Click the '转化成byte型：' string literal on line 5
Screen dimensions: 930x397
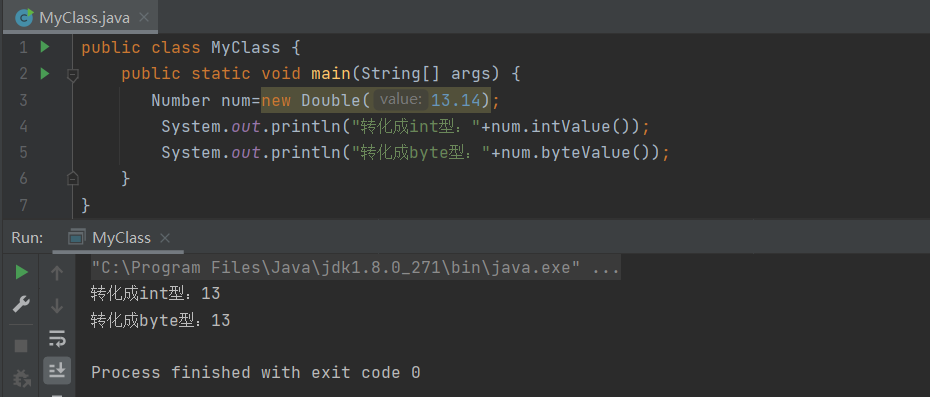pyautogui.click(x=421, y=153)
